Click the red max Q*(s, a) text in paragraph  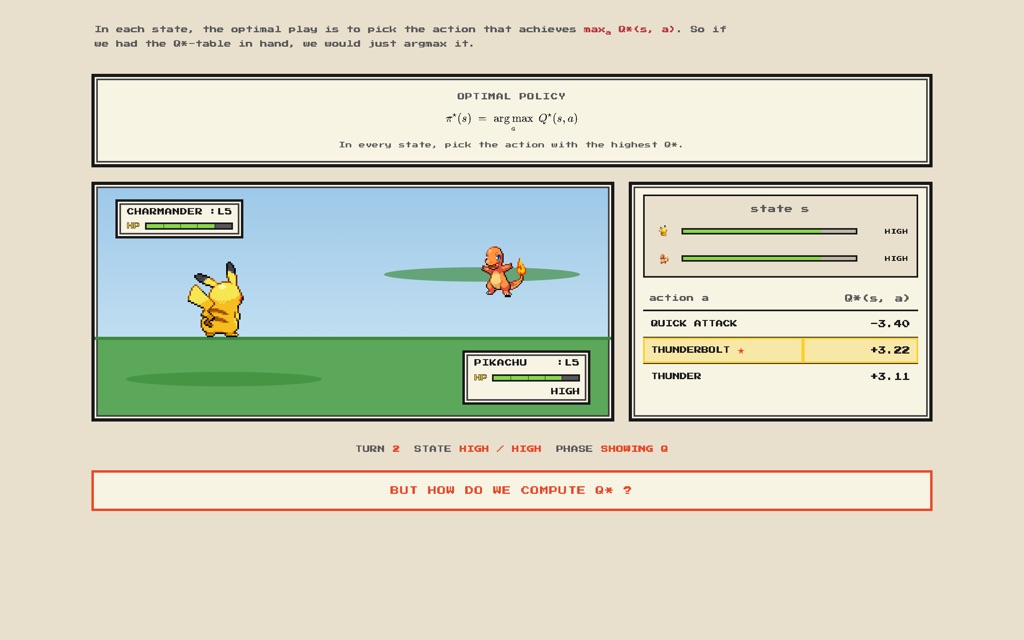pos(629,29)
